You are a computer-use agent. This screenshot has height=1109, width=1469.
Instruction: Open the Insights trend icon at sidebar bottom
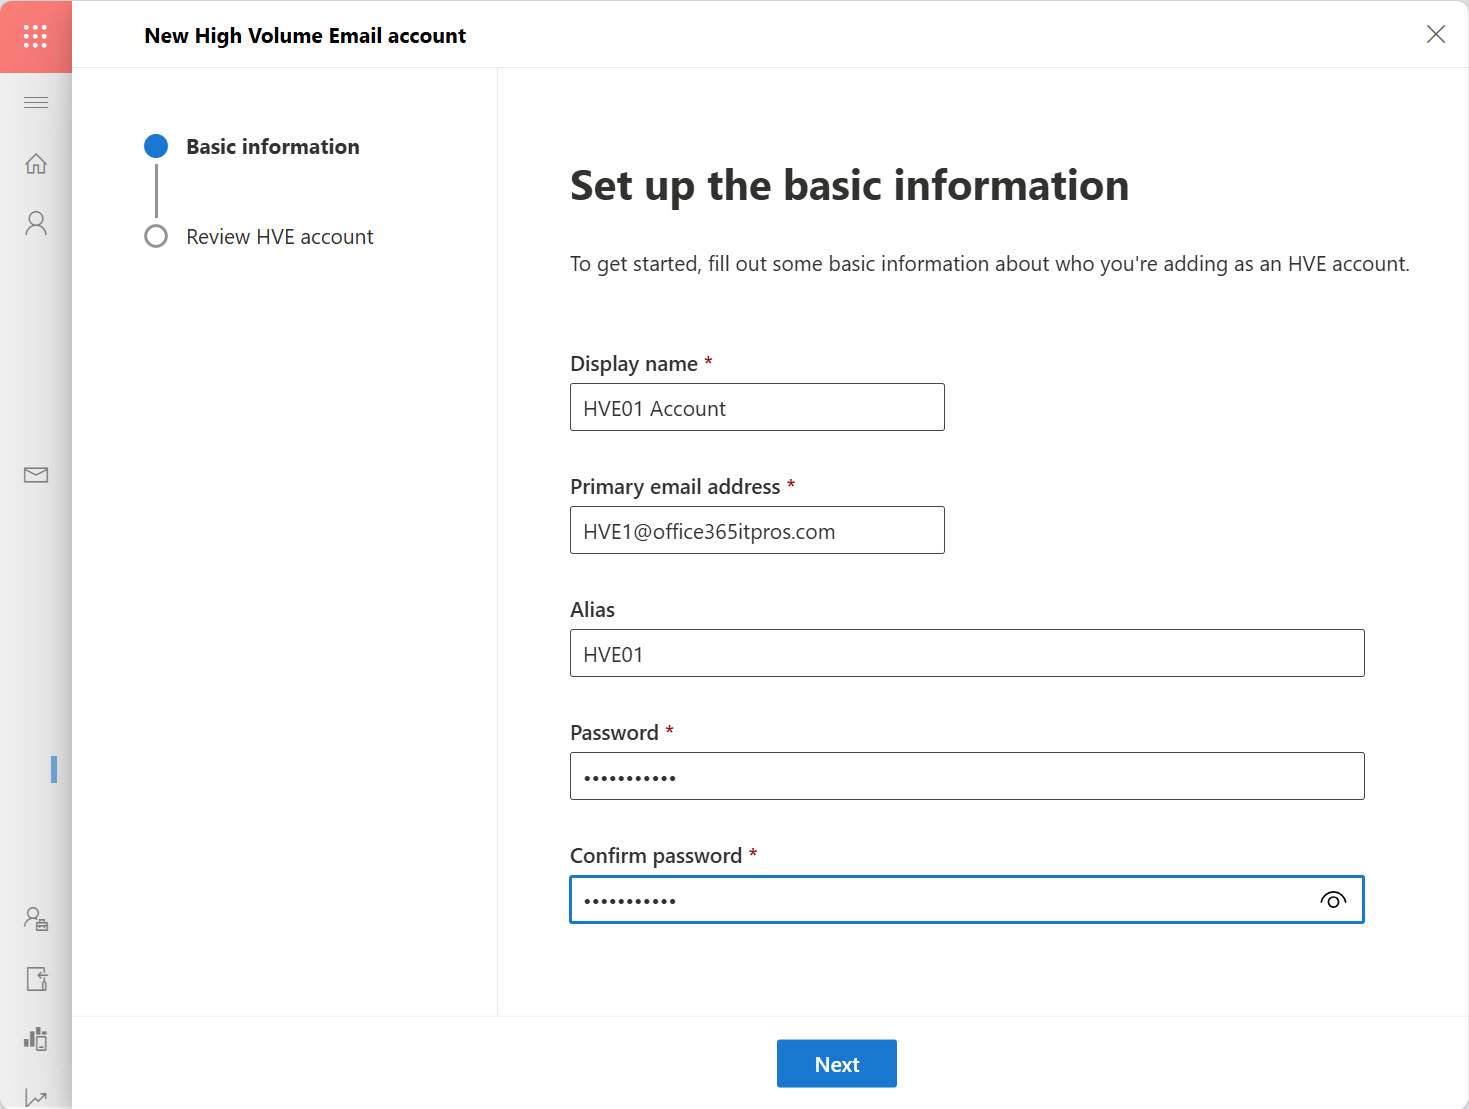36,1096
